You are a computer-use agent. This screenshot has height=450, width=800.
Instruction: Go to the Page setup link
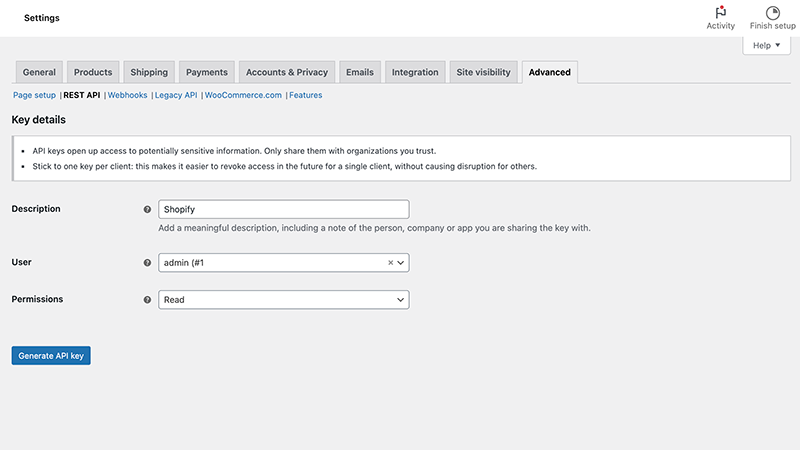click(x=34, y=95)
